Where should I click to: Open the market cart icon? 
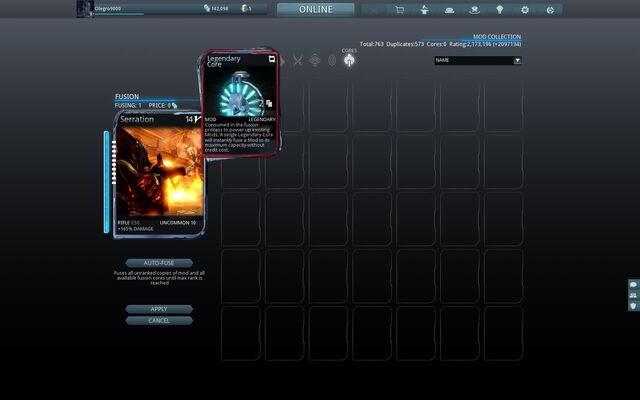pyautogui.click(x=400, y=10)
